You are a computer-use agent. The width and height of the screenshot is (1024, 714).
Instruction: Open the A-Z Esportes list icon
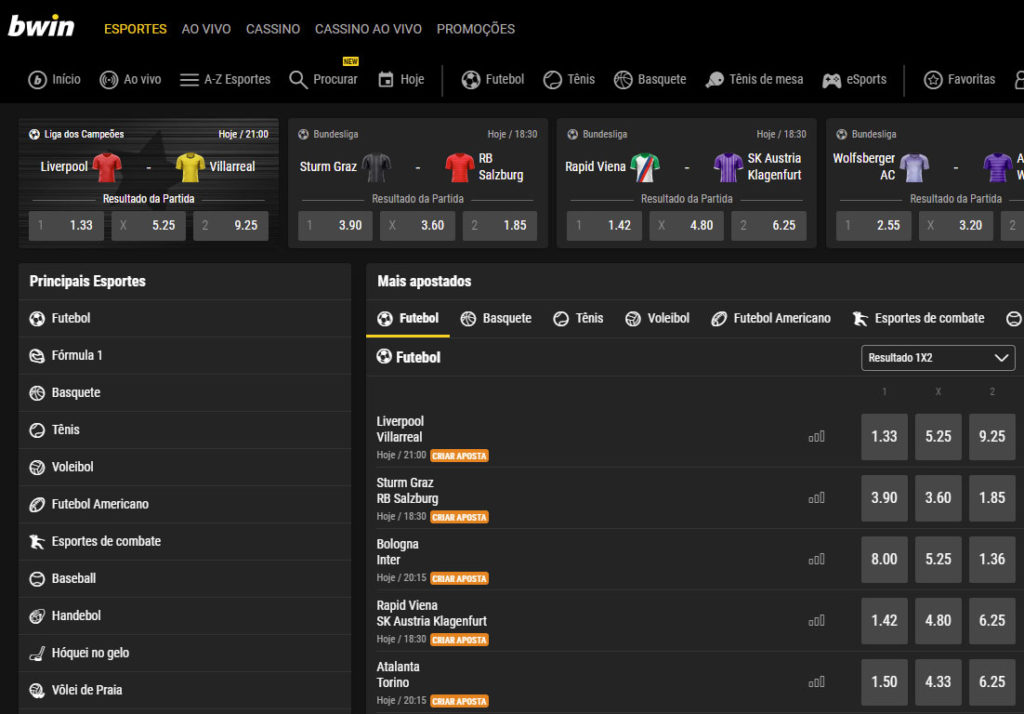tap(189, 80)
